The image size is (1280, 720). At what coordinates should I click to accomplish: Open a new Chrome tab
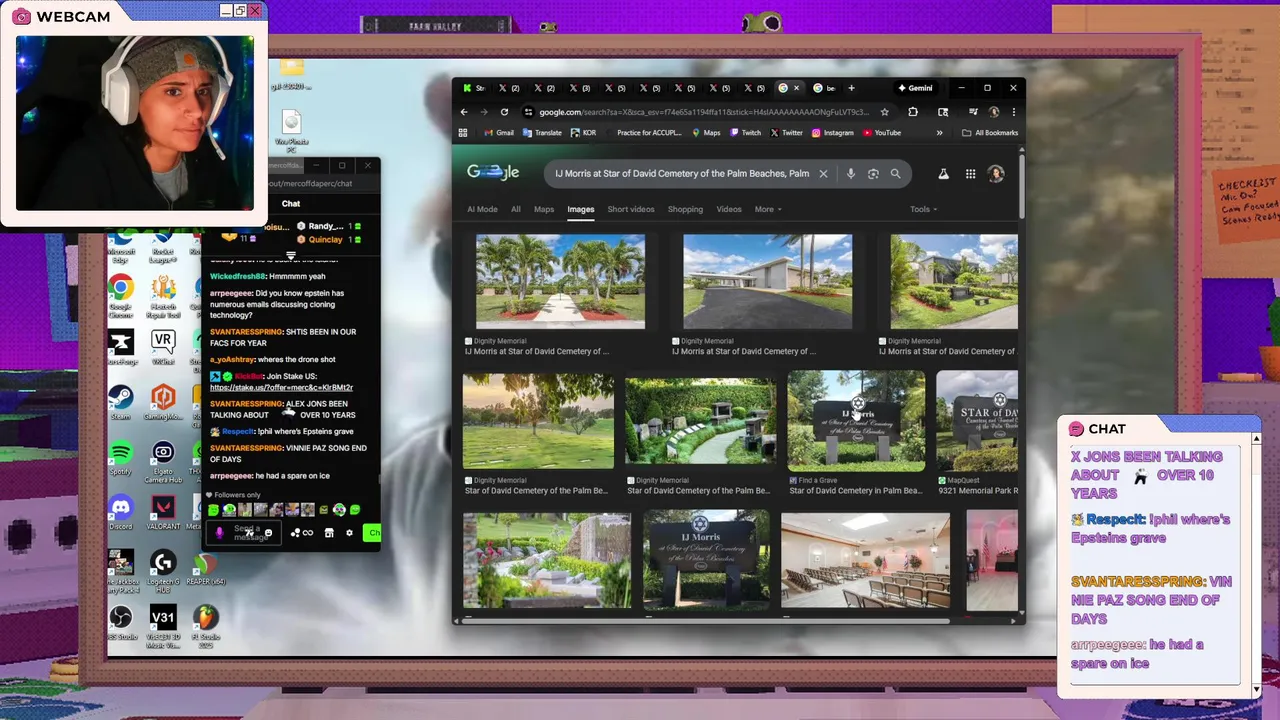851,88
